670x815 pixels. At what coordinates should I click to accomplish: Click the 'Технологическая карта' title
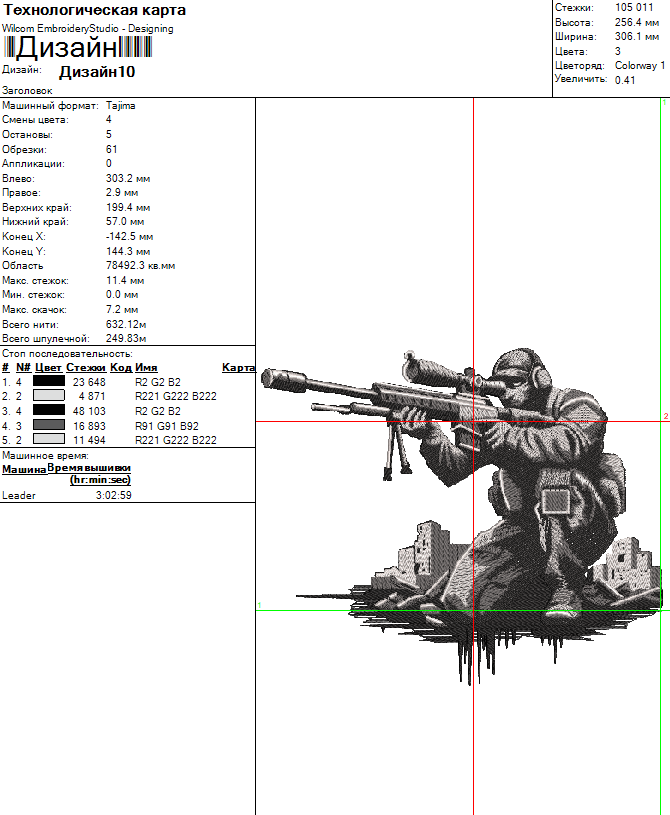click(95, 10)
